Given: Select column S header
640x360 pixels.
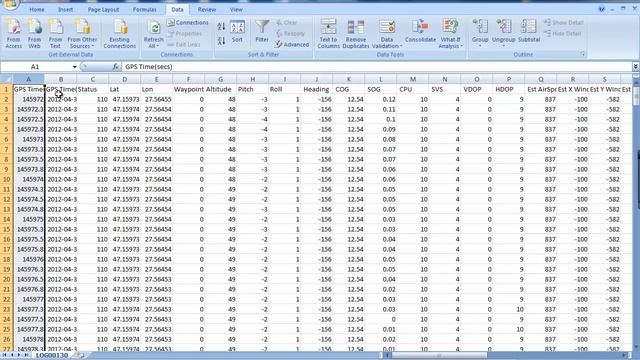Looking at the screenshot, I should (x=604, y=79).
